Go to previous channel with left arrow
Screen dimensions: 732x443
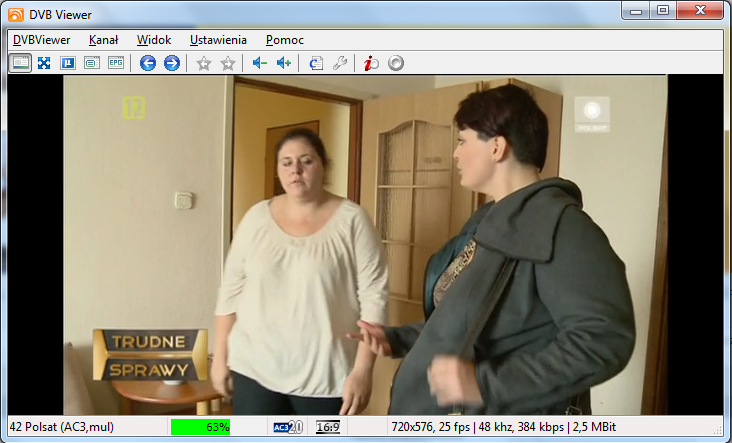(148, 63)
